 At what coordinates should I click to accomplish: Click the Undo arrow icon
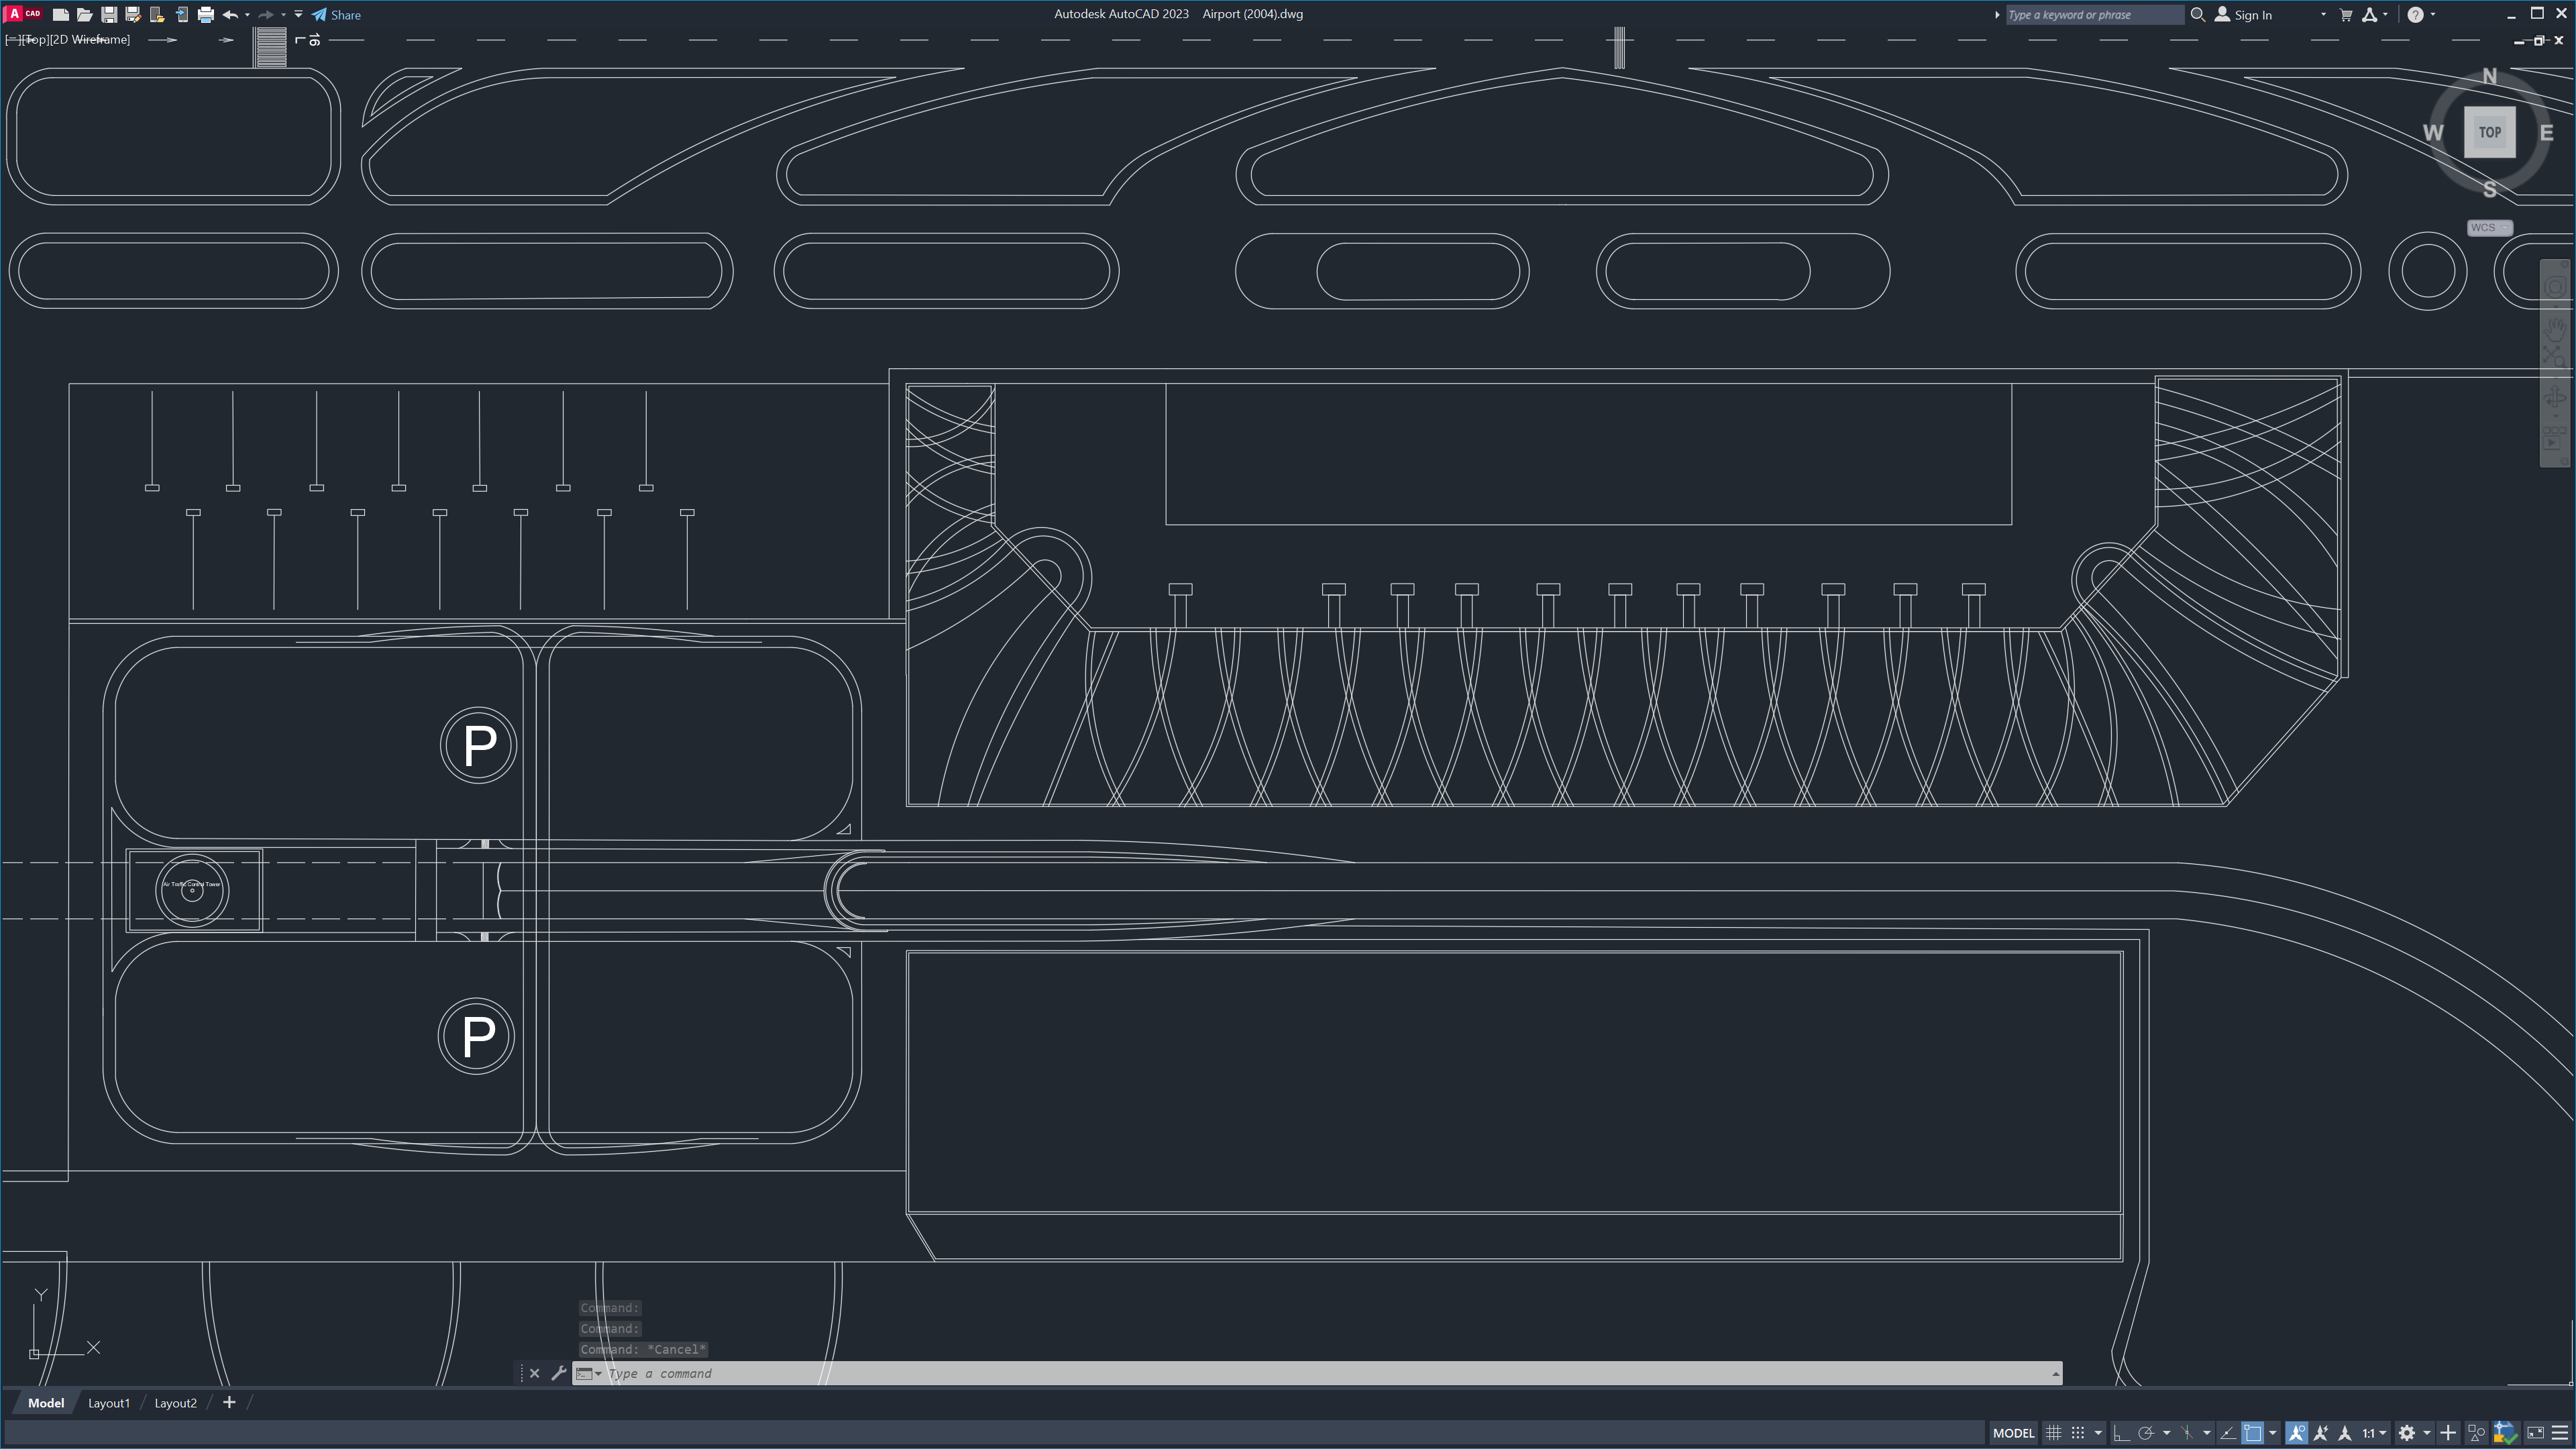click(x=230, y=15)
